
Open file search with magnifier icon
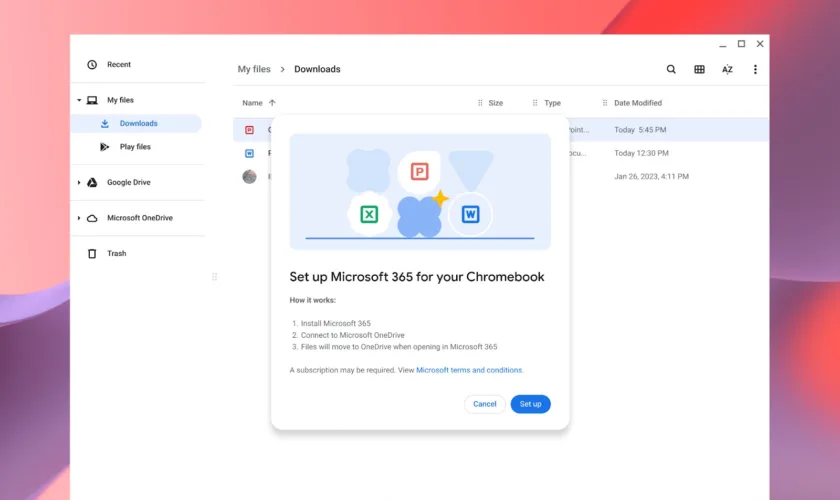(671, 69)
